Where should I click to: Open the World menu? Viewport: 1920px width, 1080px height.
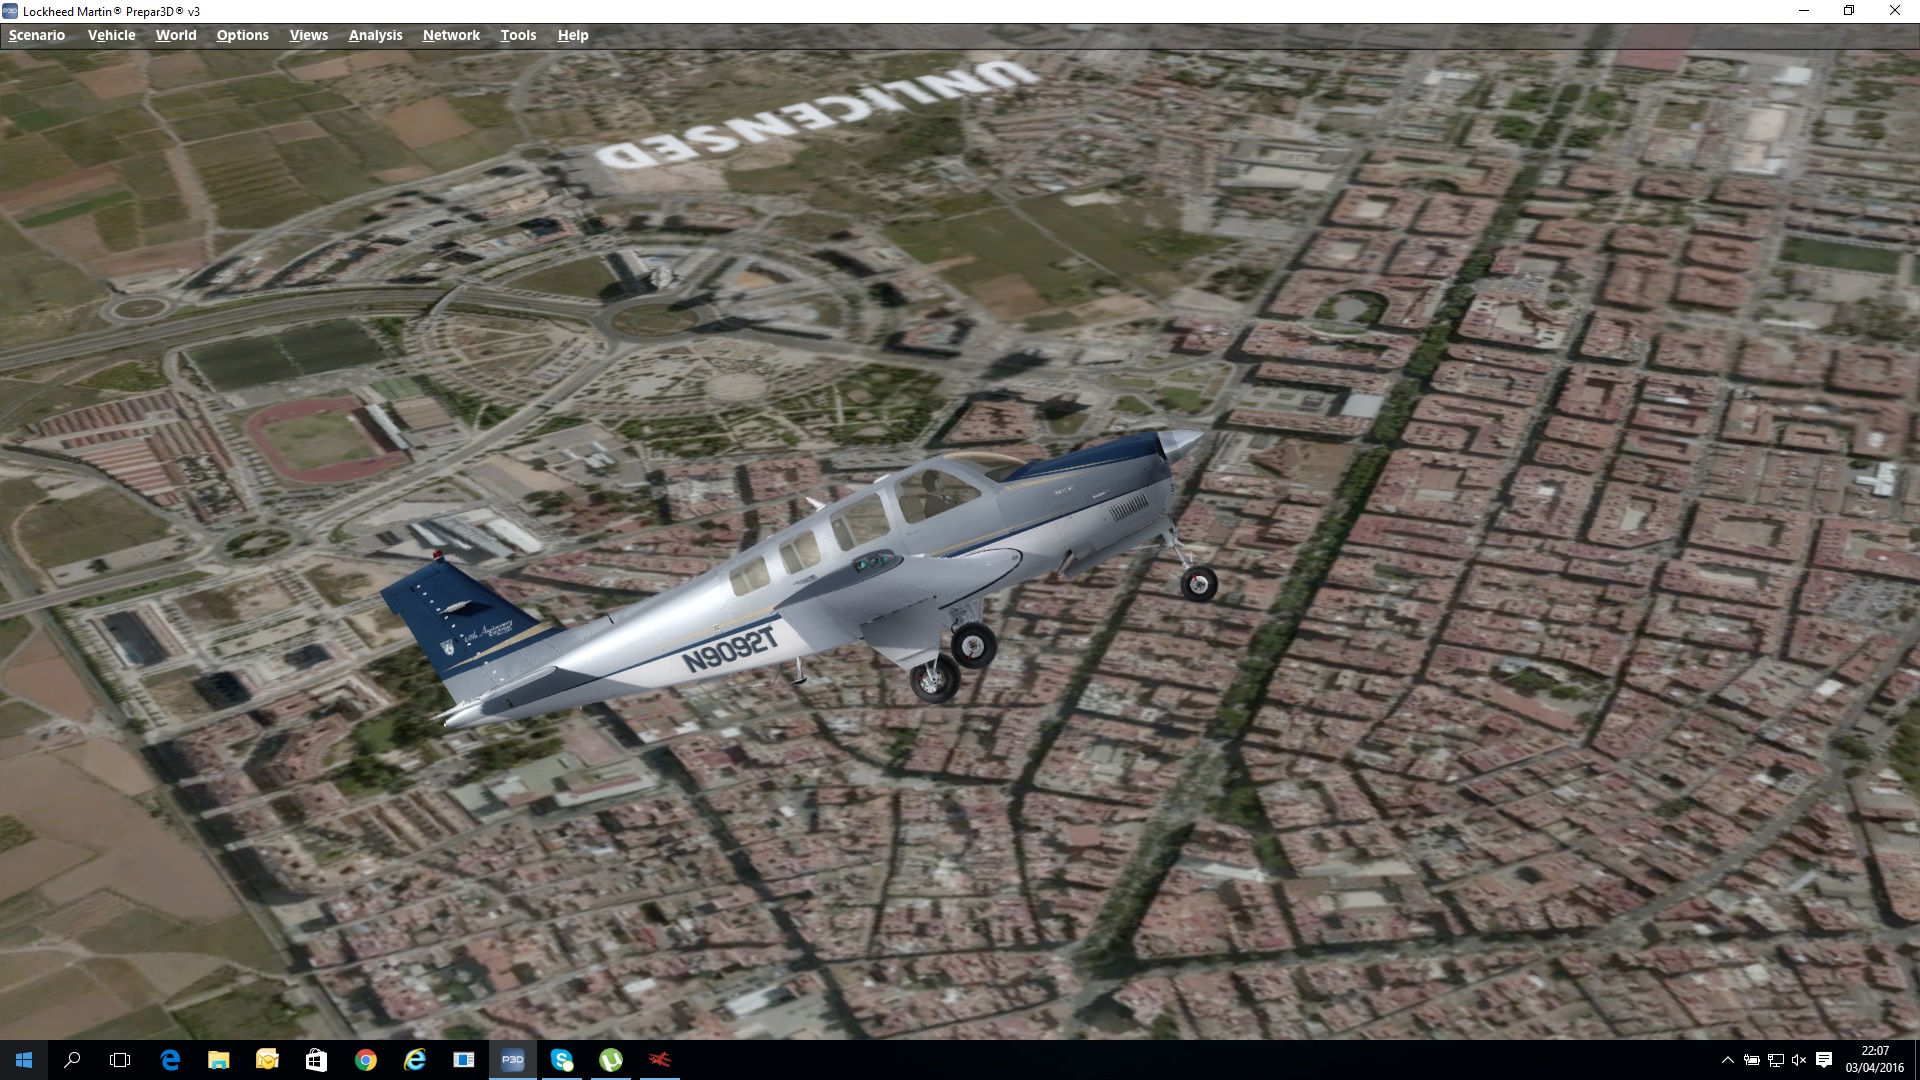pyautogui.click(x=176, y=35)
